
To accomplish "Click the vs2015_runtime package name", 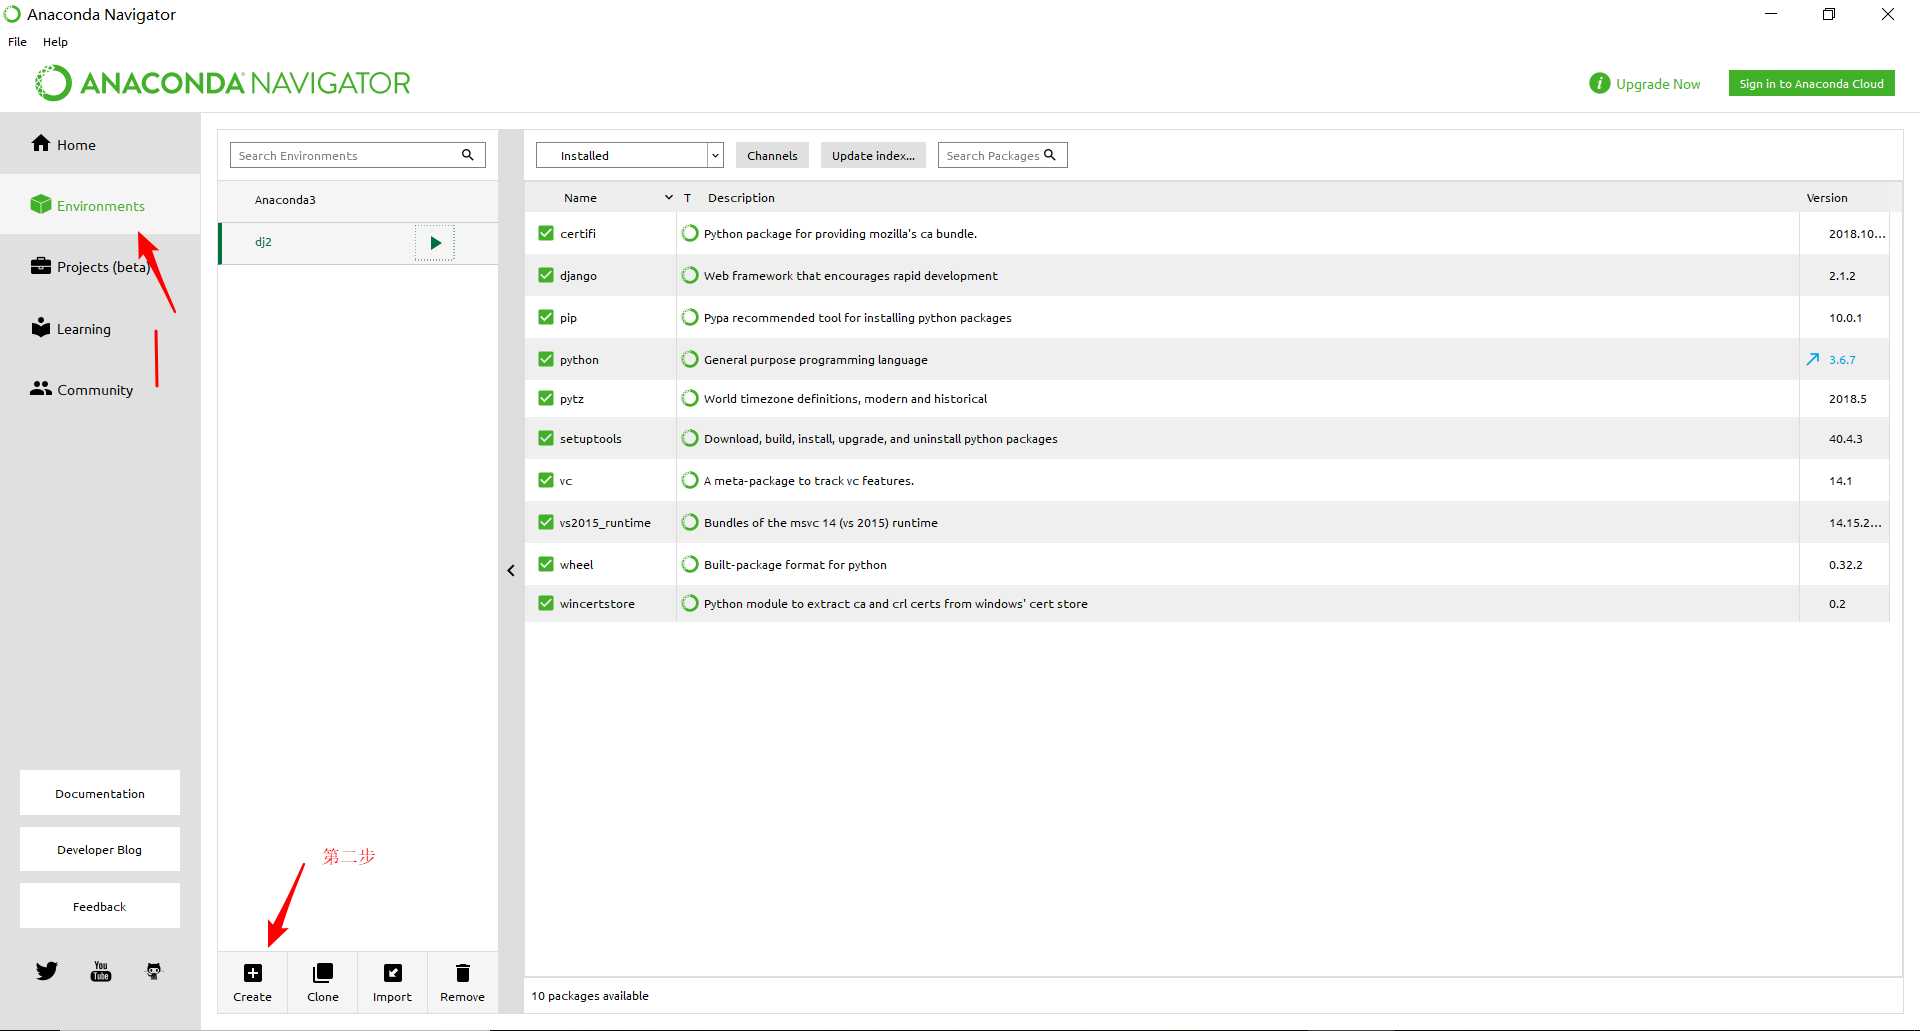I will [x=605, y=522].
